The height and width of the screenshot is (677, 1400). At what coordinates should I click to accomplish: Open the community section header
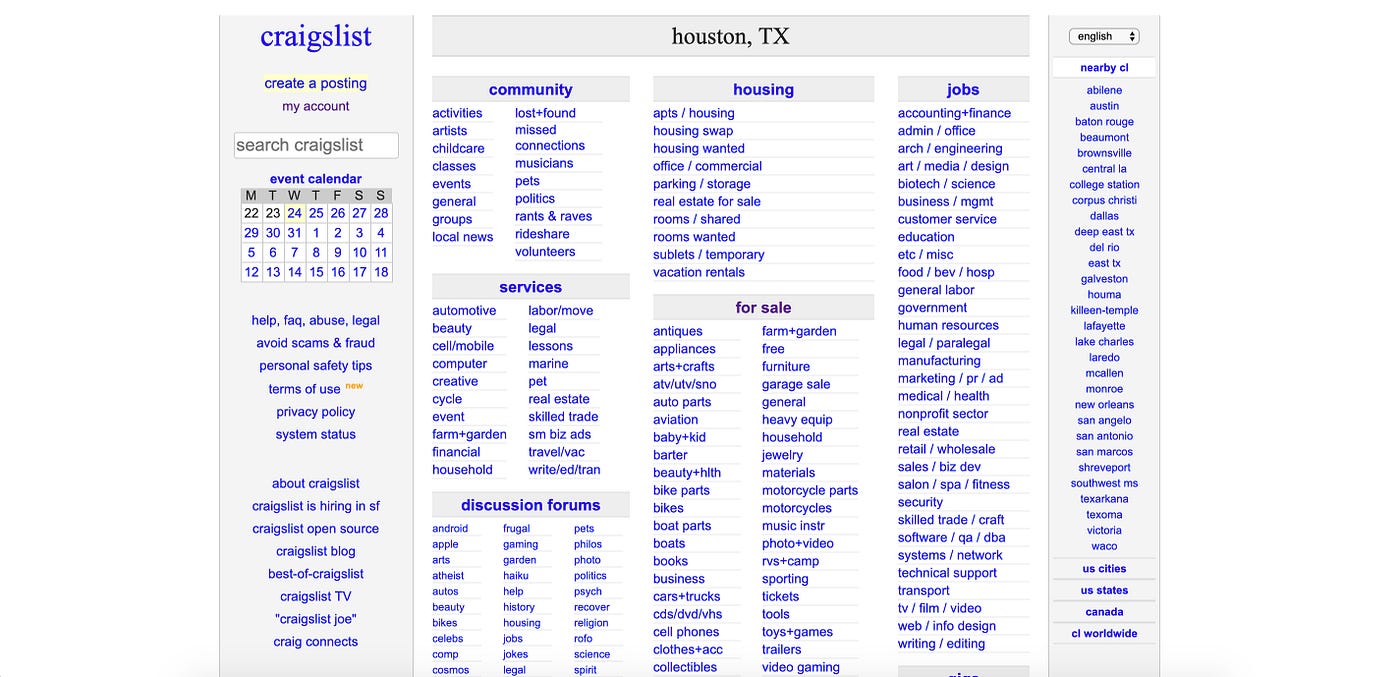(531, 89)
